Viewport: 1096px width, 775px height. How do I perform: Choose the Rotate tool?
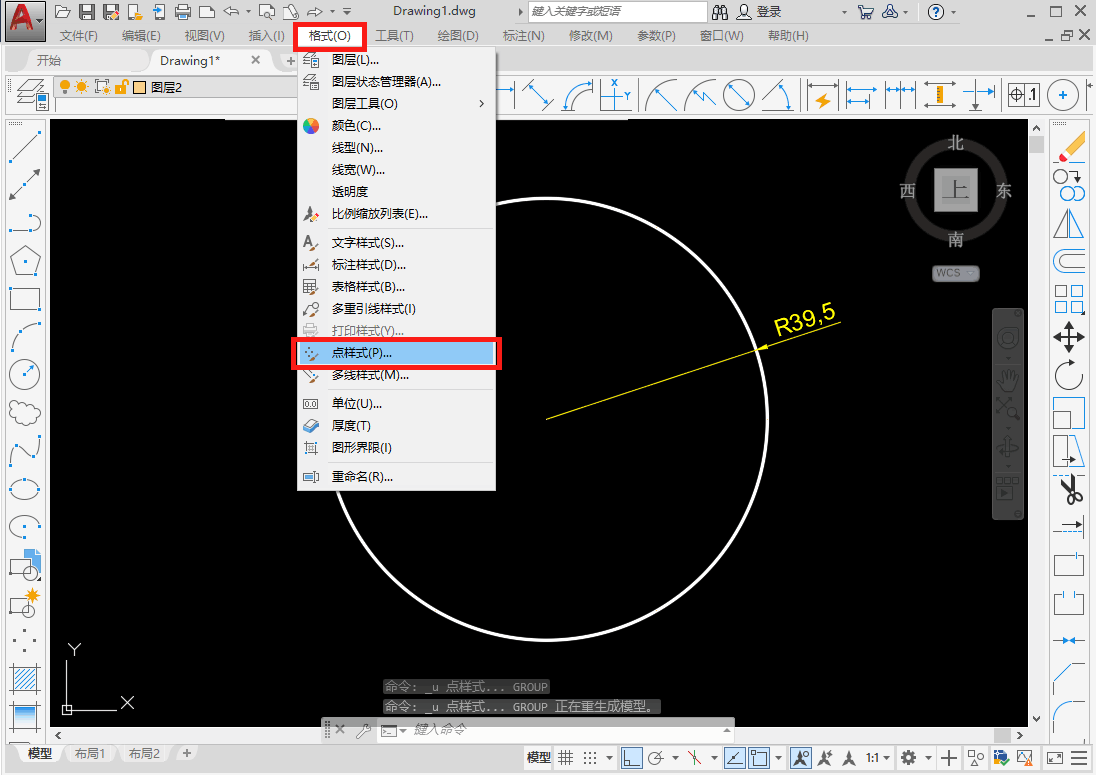(1069, 376)
